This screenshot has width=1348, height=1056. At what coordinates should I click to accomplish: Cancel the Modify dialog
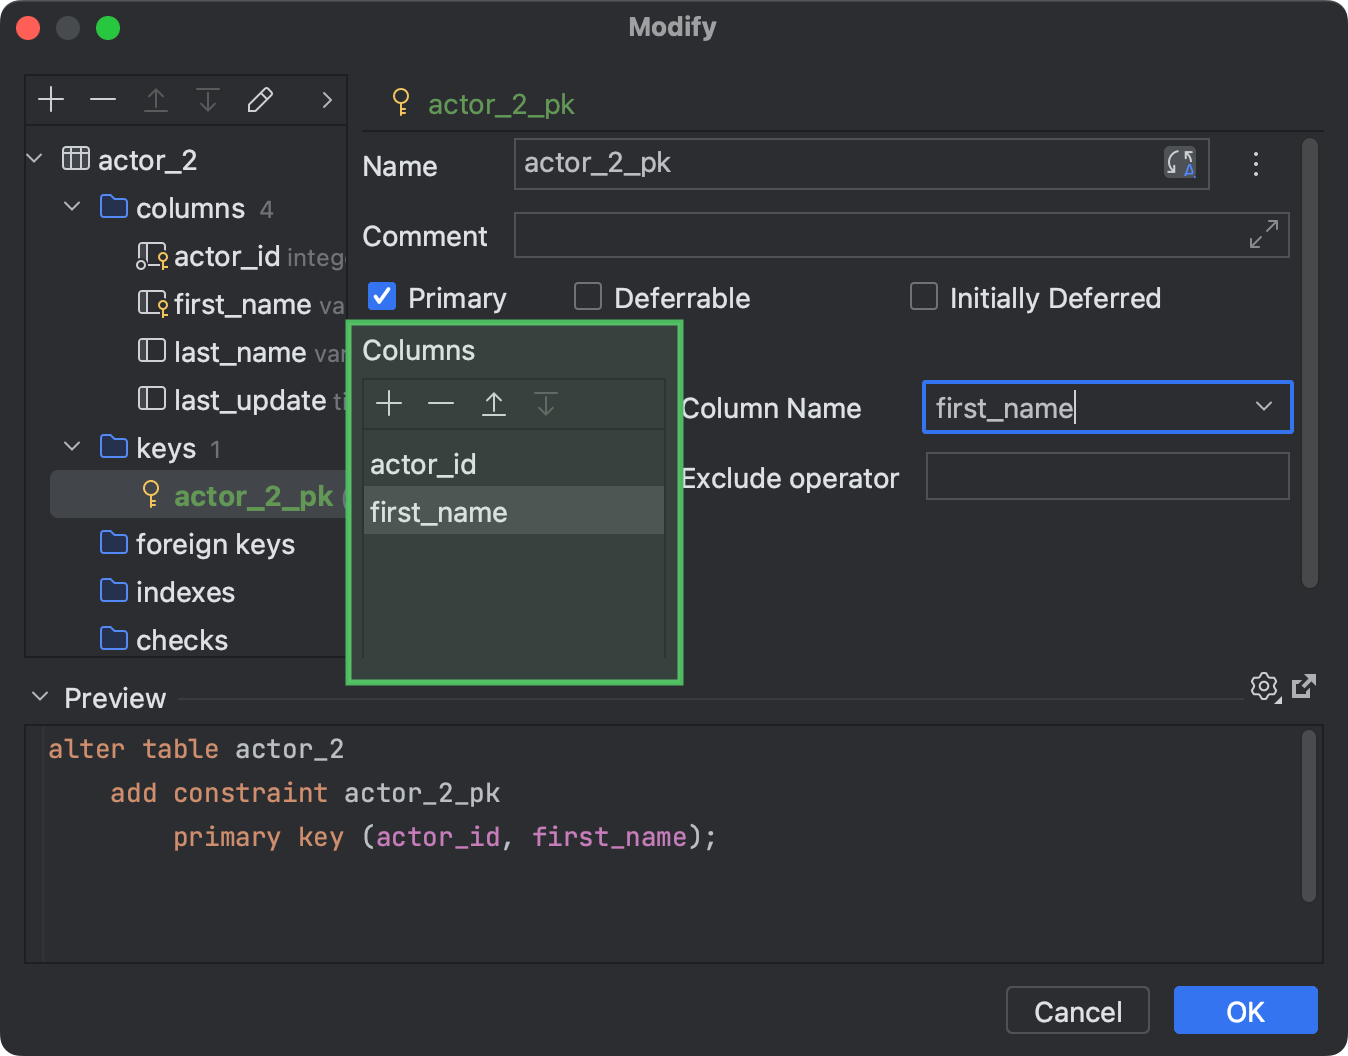(1077, 1010)
